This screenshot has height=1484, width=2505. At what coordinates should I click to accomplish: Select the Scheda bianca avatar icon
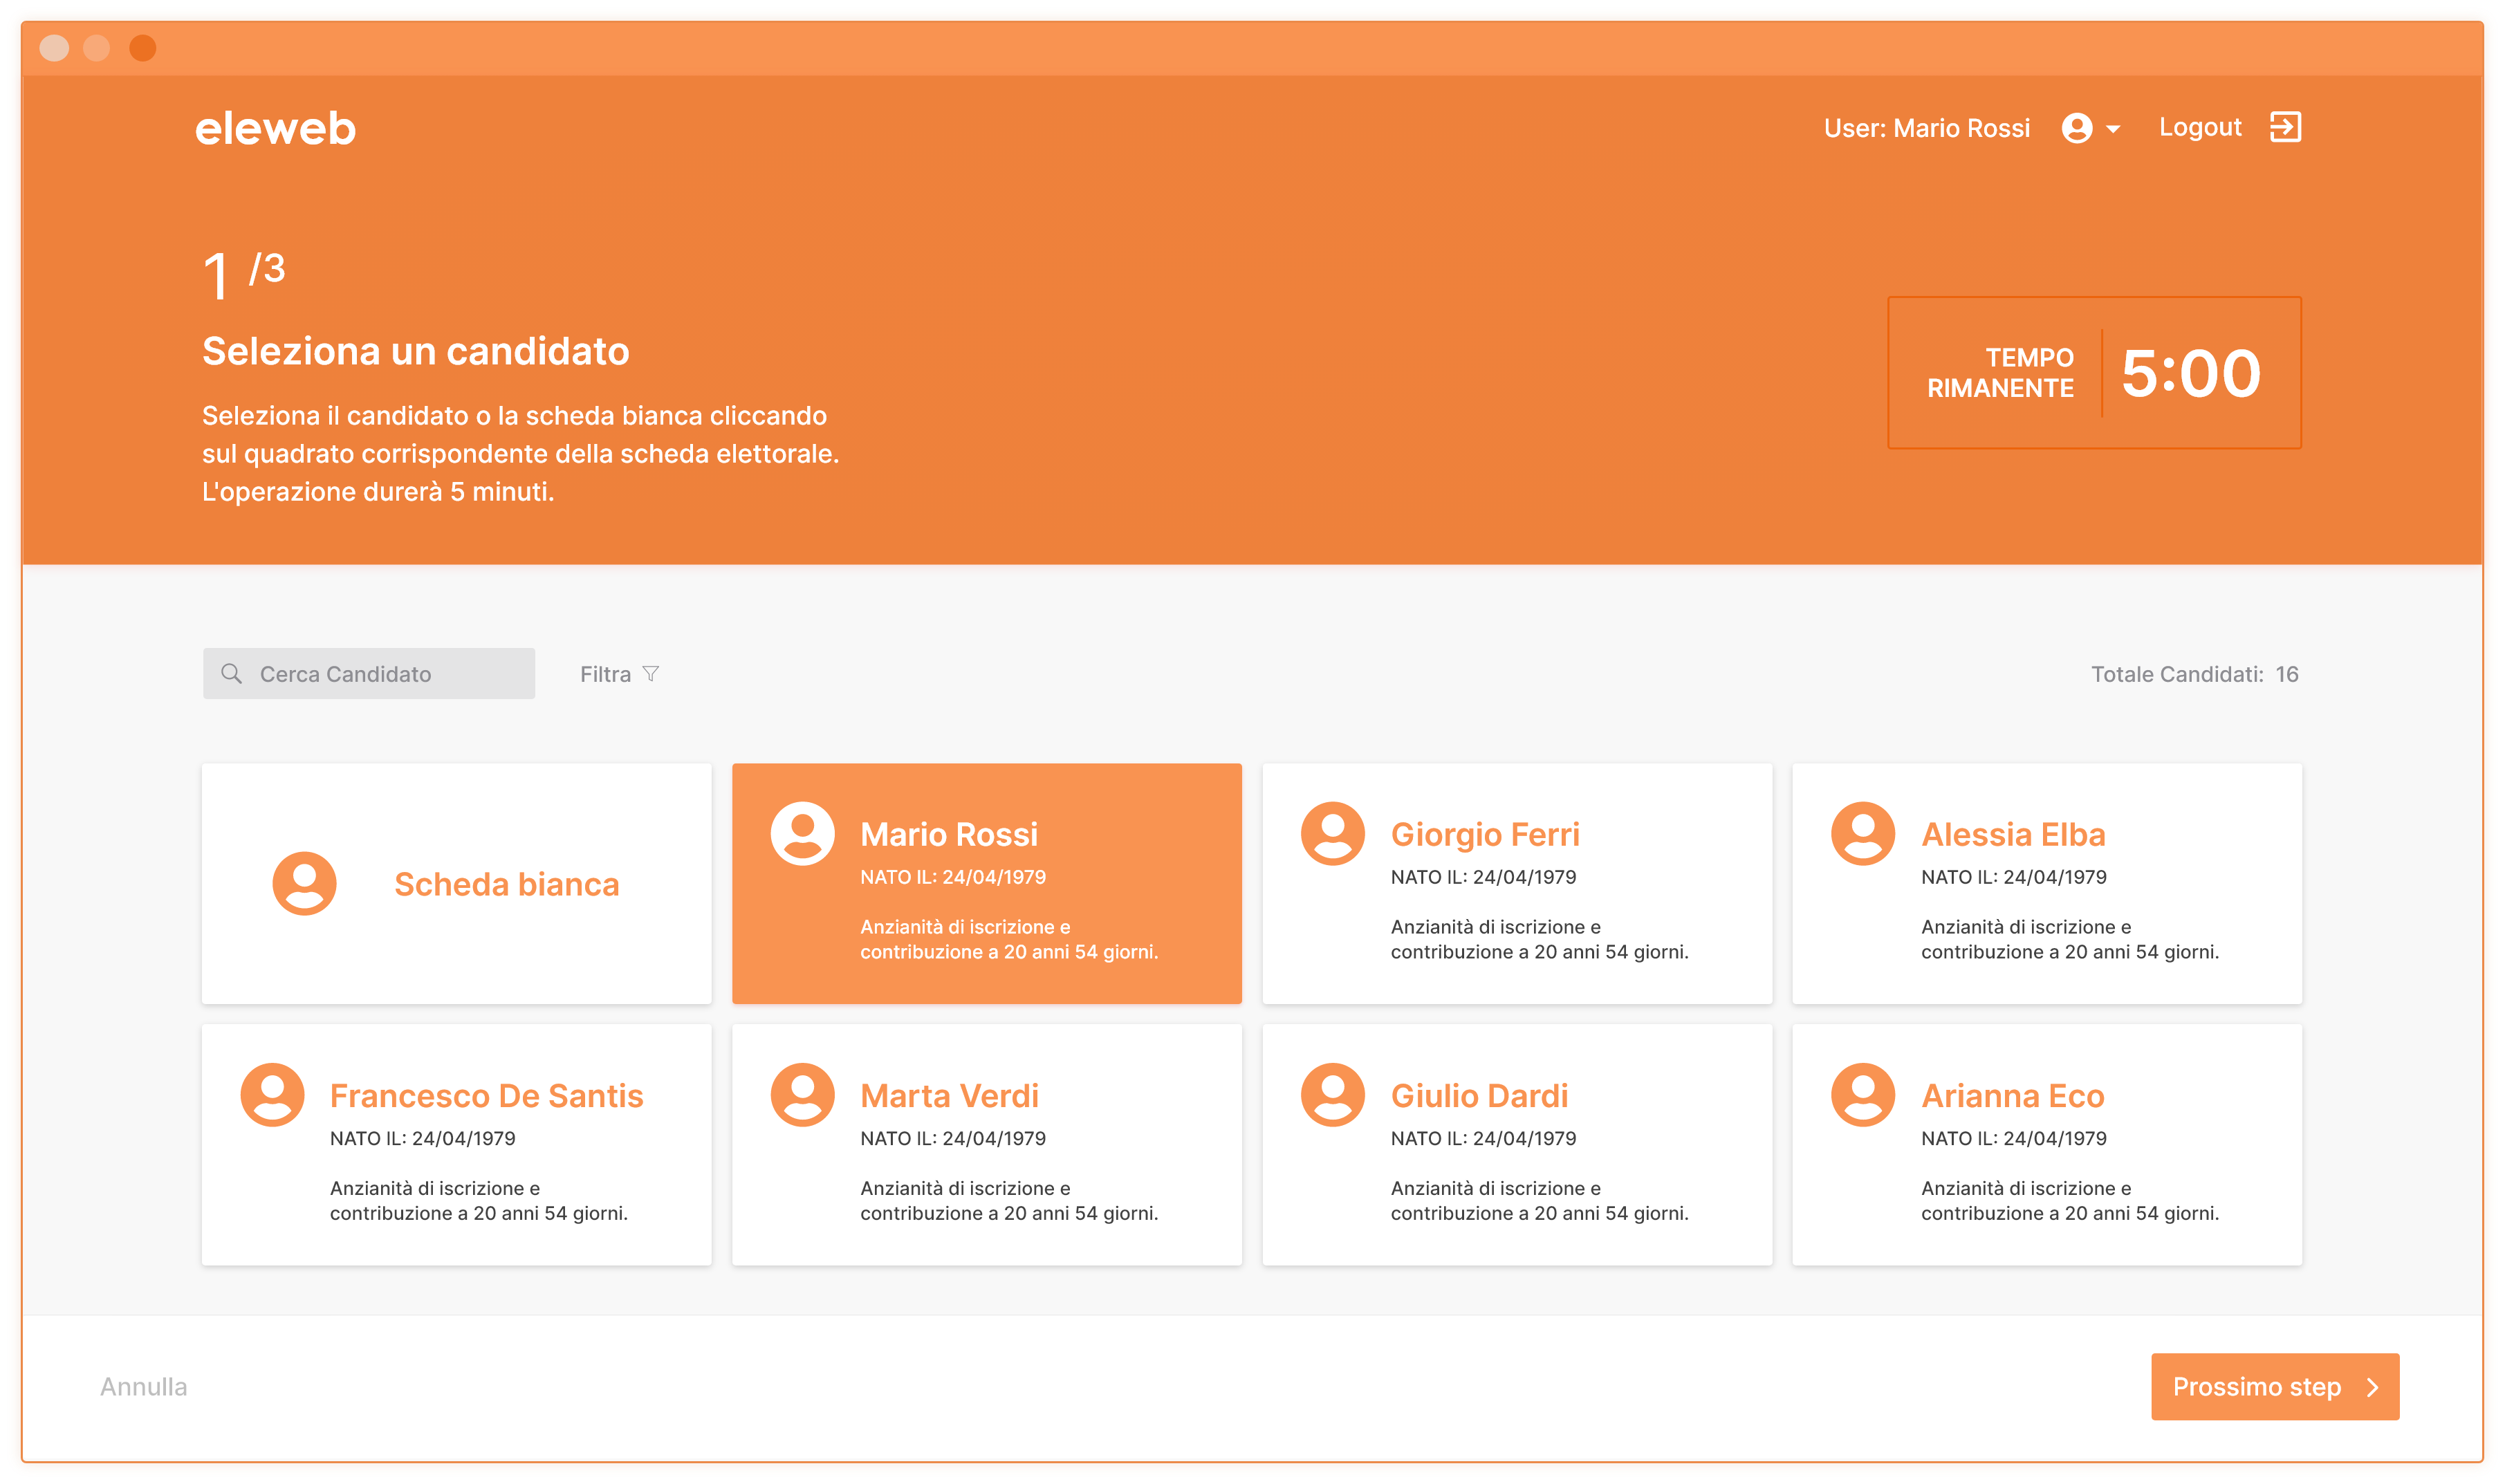point(304,883)
